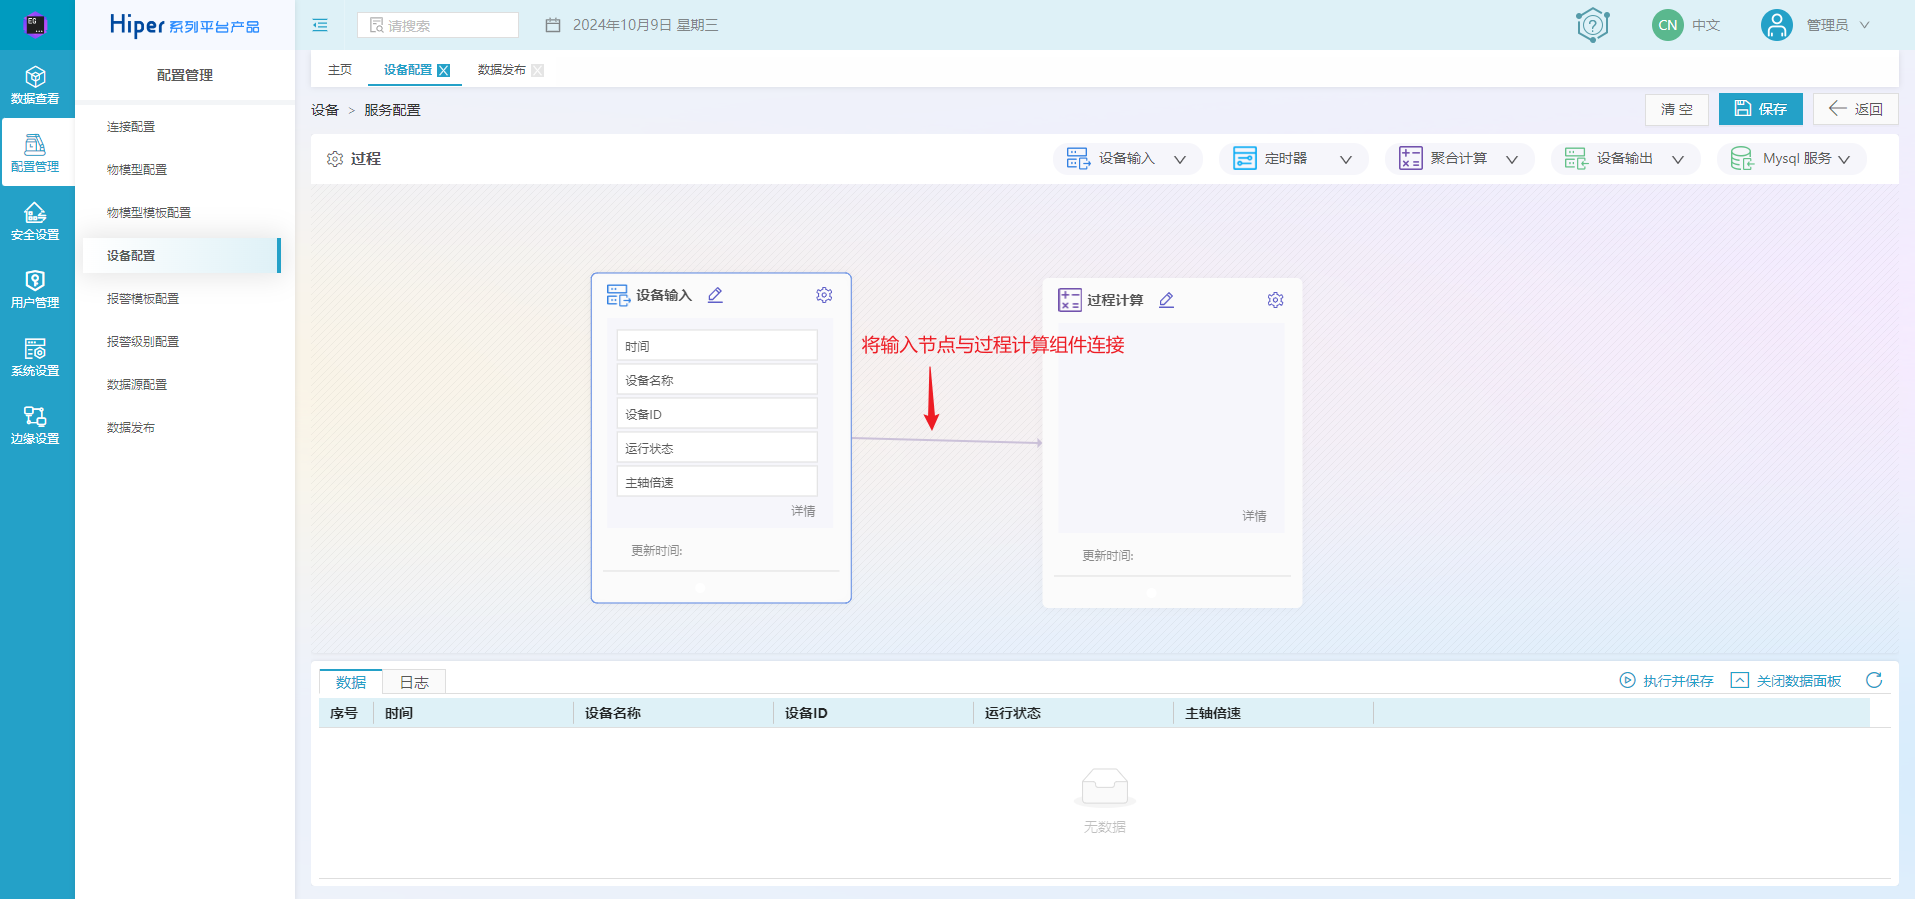Click the calendar icon beside the date
Screen dimensions: 1915x899
553,25
